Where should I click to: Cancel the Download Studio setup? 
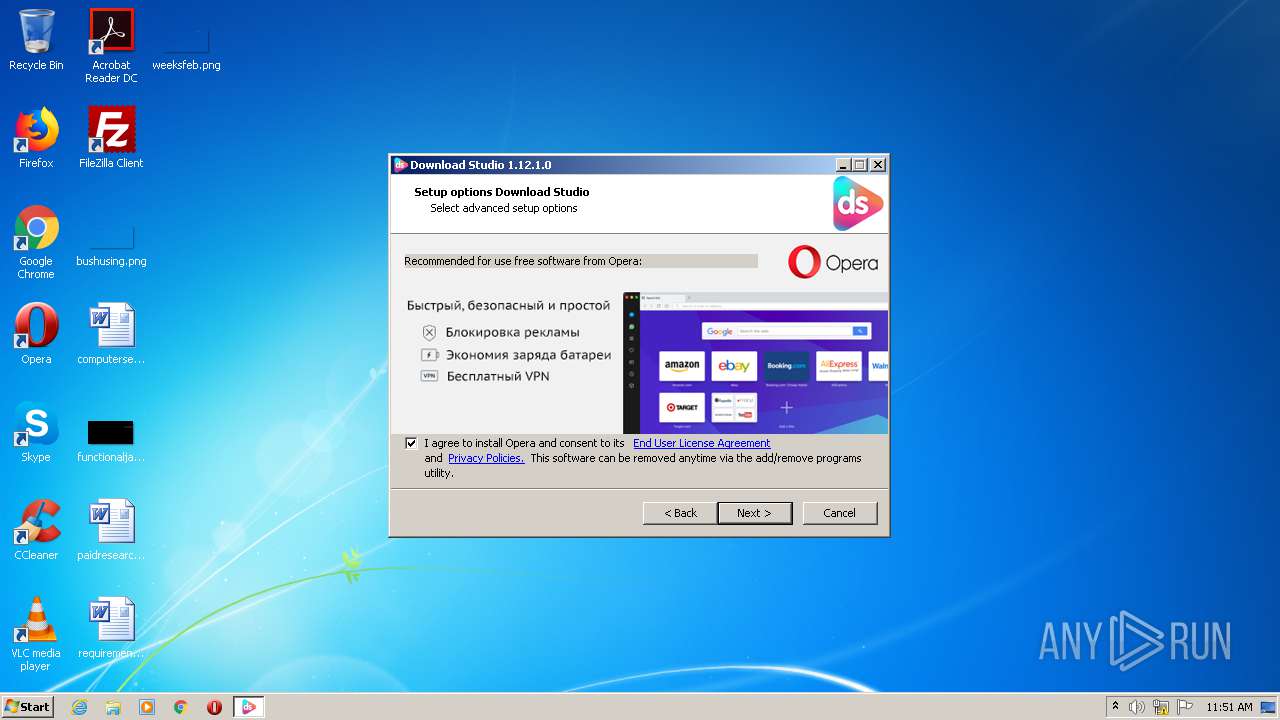coord(839,513)
